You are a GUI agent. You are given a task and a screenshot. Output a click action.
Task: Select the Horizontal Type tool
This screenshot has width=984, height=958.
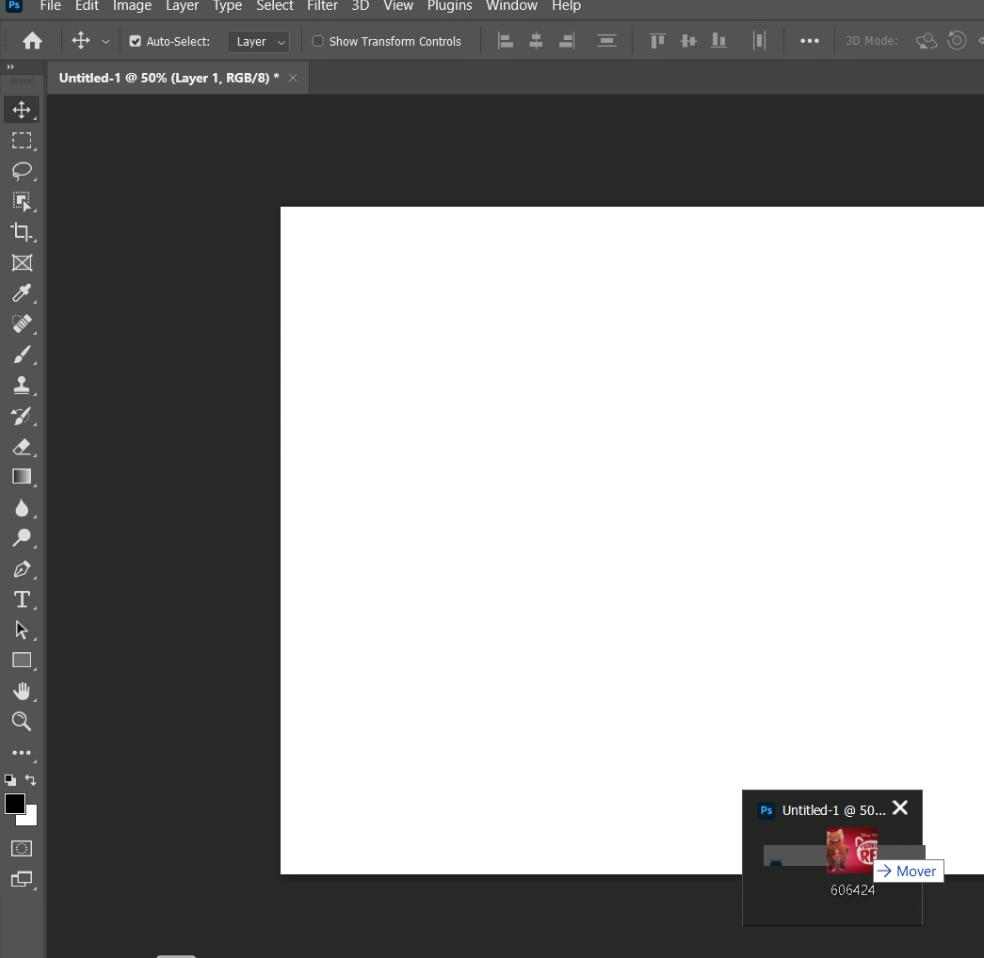(21, 599)
